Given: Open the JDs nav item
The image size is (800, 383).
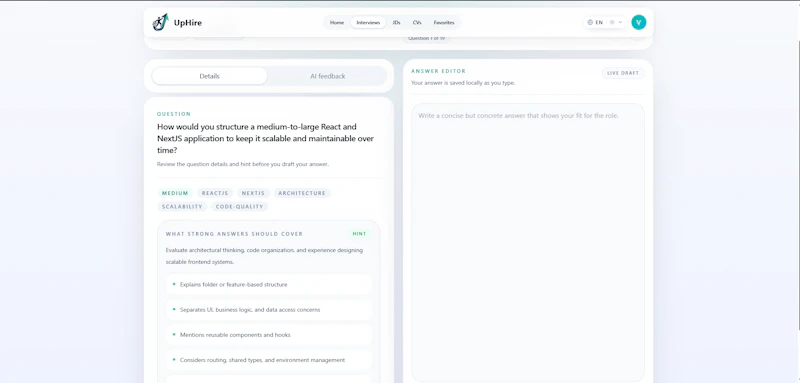Looking at the screenshot, I should tap(396, 22).
